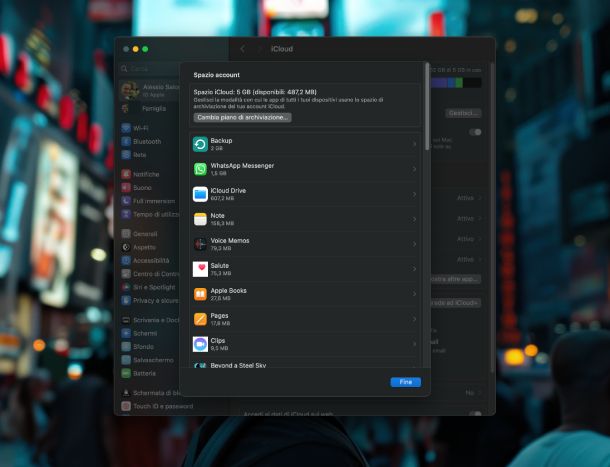Click the Rete sidebar icon

coord(126,154)
